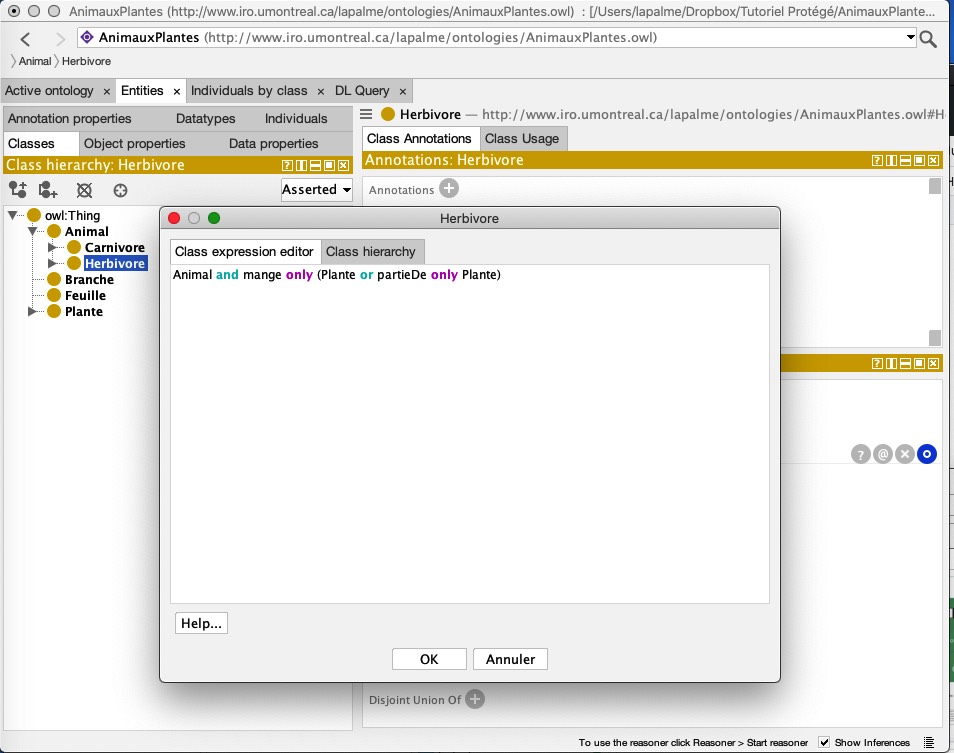This screenshot has height=753, width=954.
Task: Add a Disjoint Union Of entry
Action: 475,699
